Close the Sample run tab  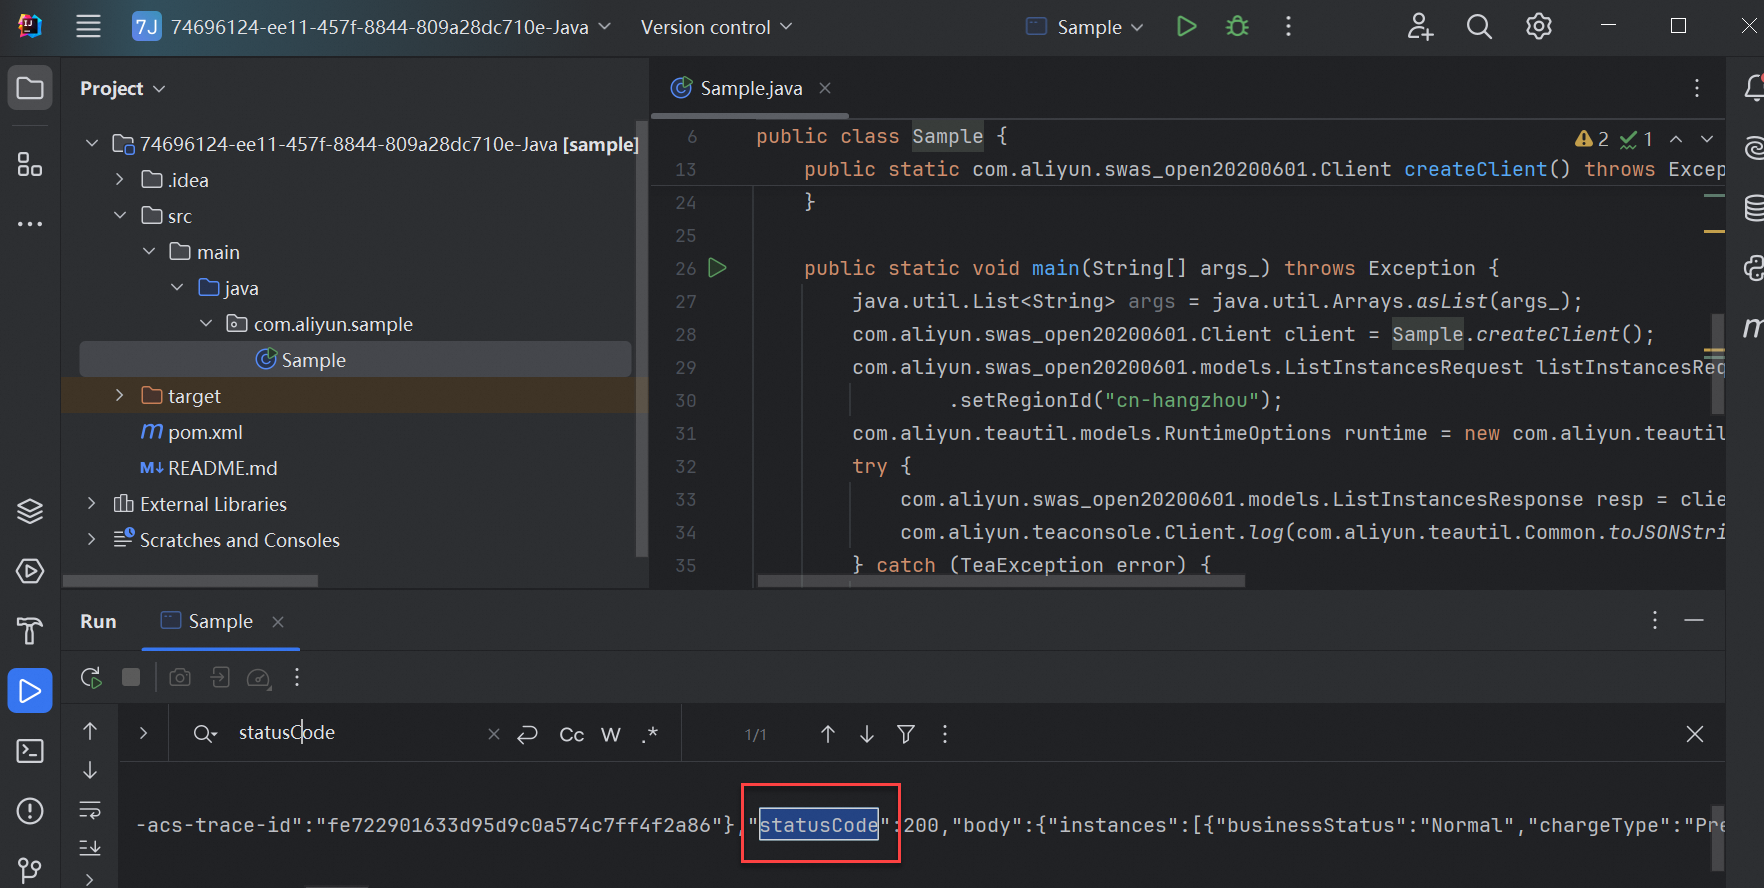pos(278,622)
